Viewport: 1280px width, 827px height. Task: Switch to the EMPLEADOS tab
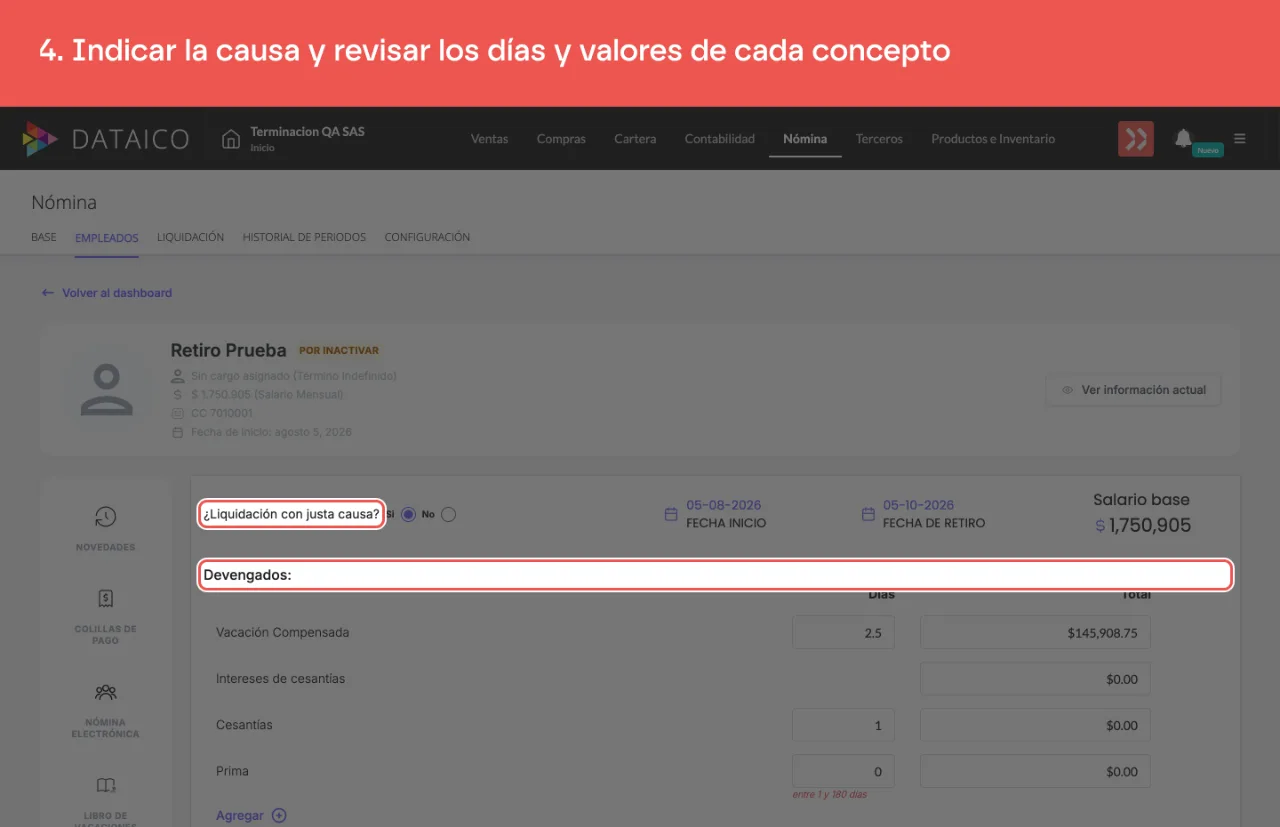coord(106,238)
